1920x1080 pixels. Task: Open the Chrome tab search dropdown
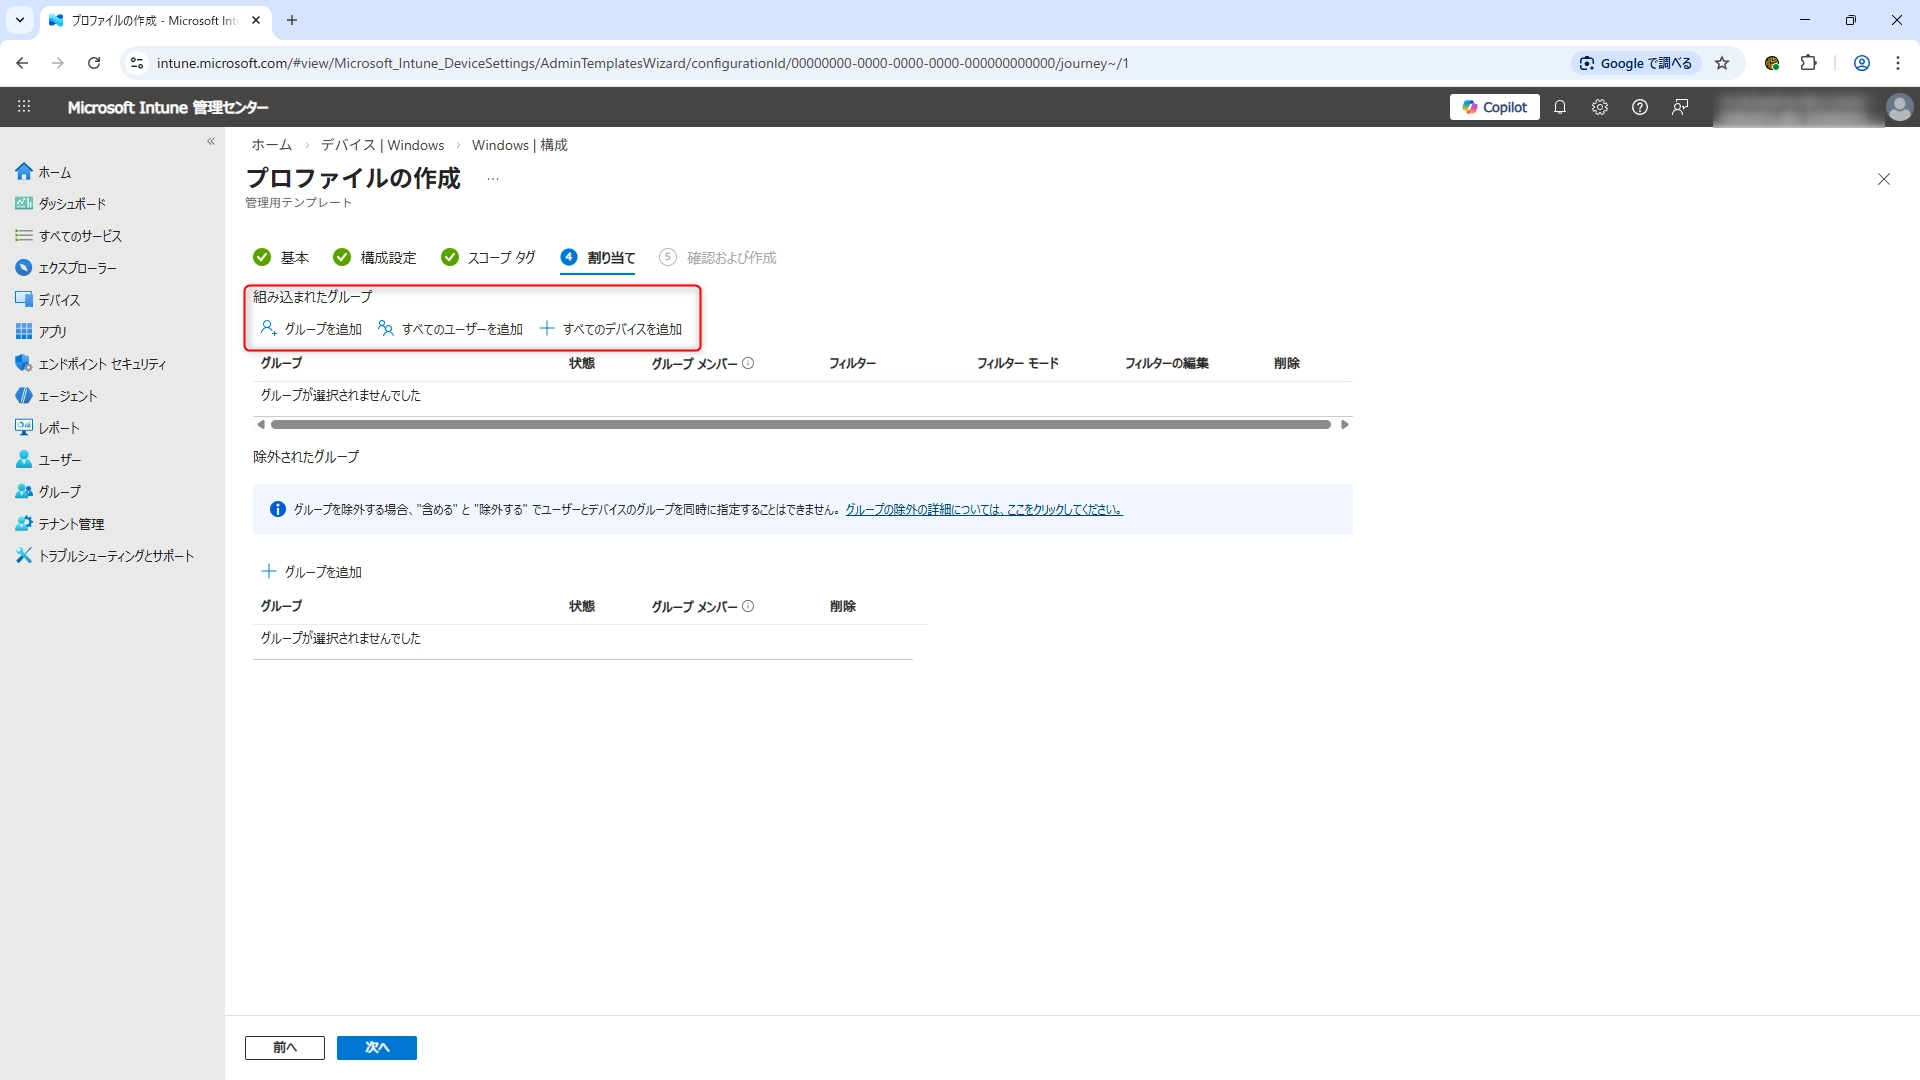point(20,20)
